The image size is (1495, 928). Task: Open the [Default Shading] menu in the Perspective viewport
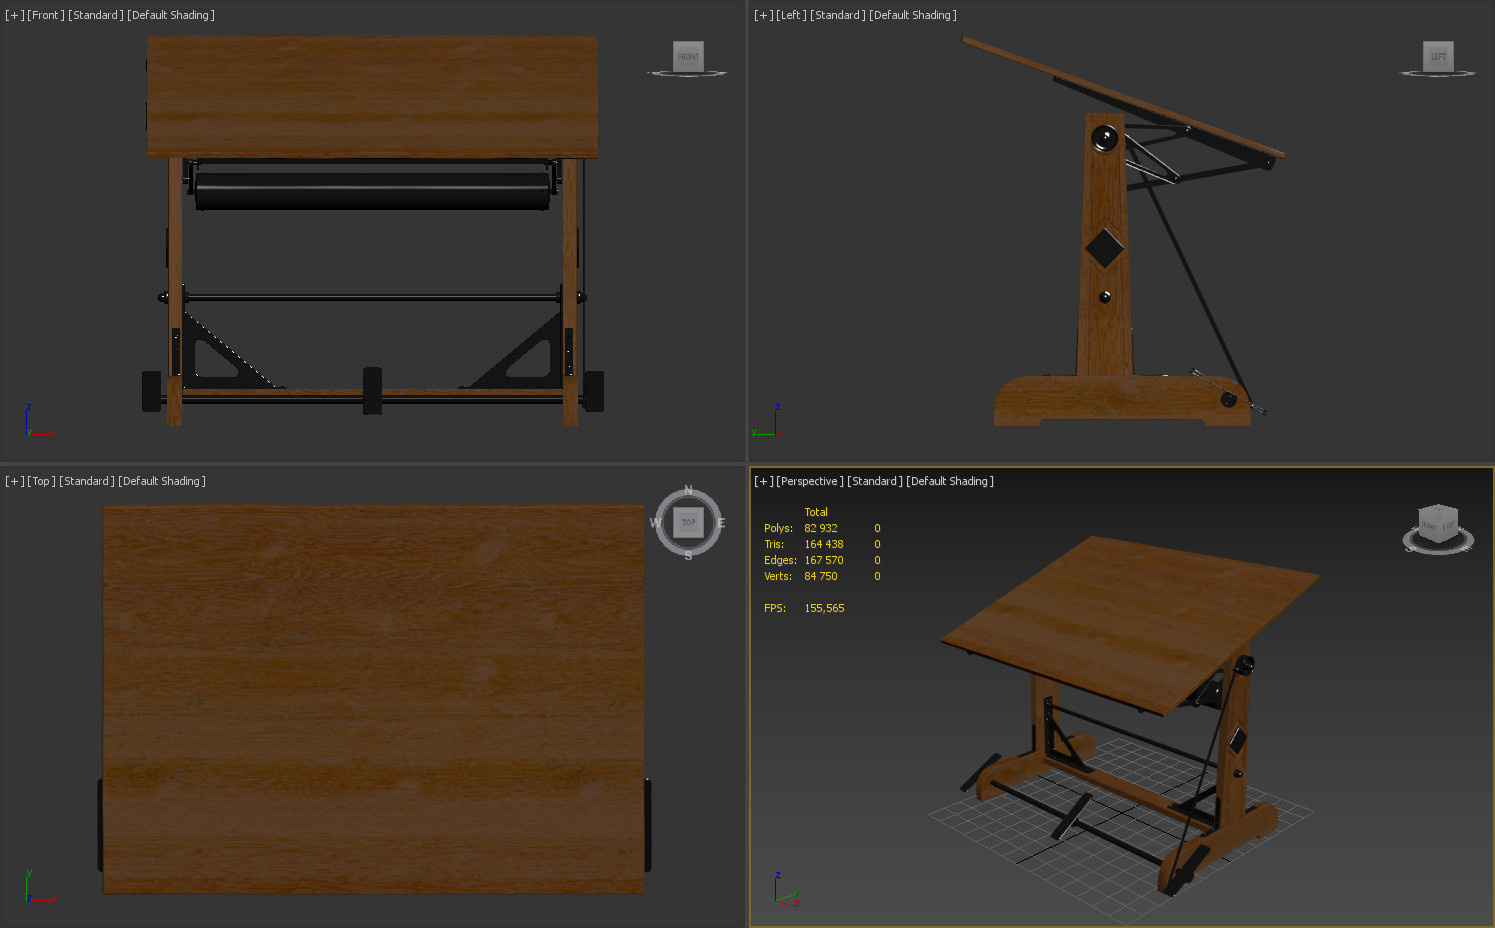(x=950, y=481)
